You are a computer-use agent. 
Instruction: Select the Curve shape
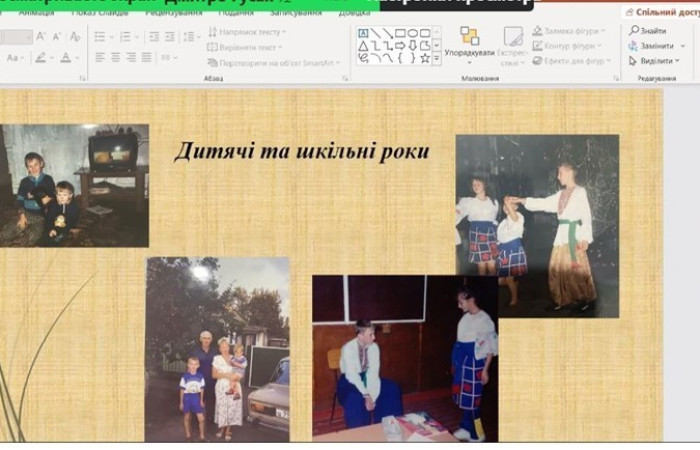click(x=388, y=58)
